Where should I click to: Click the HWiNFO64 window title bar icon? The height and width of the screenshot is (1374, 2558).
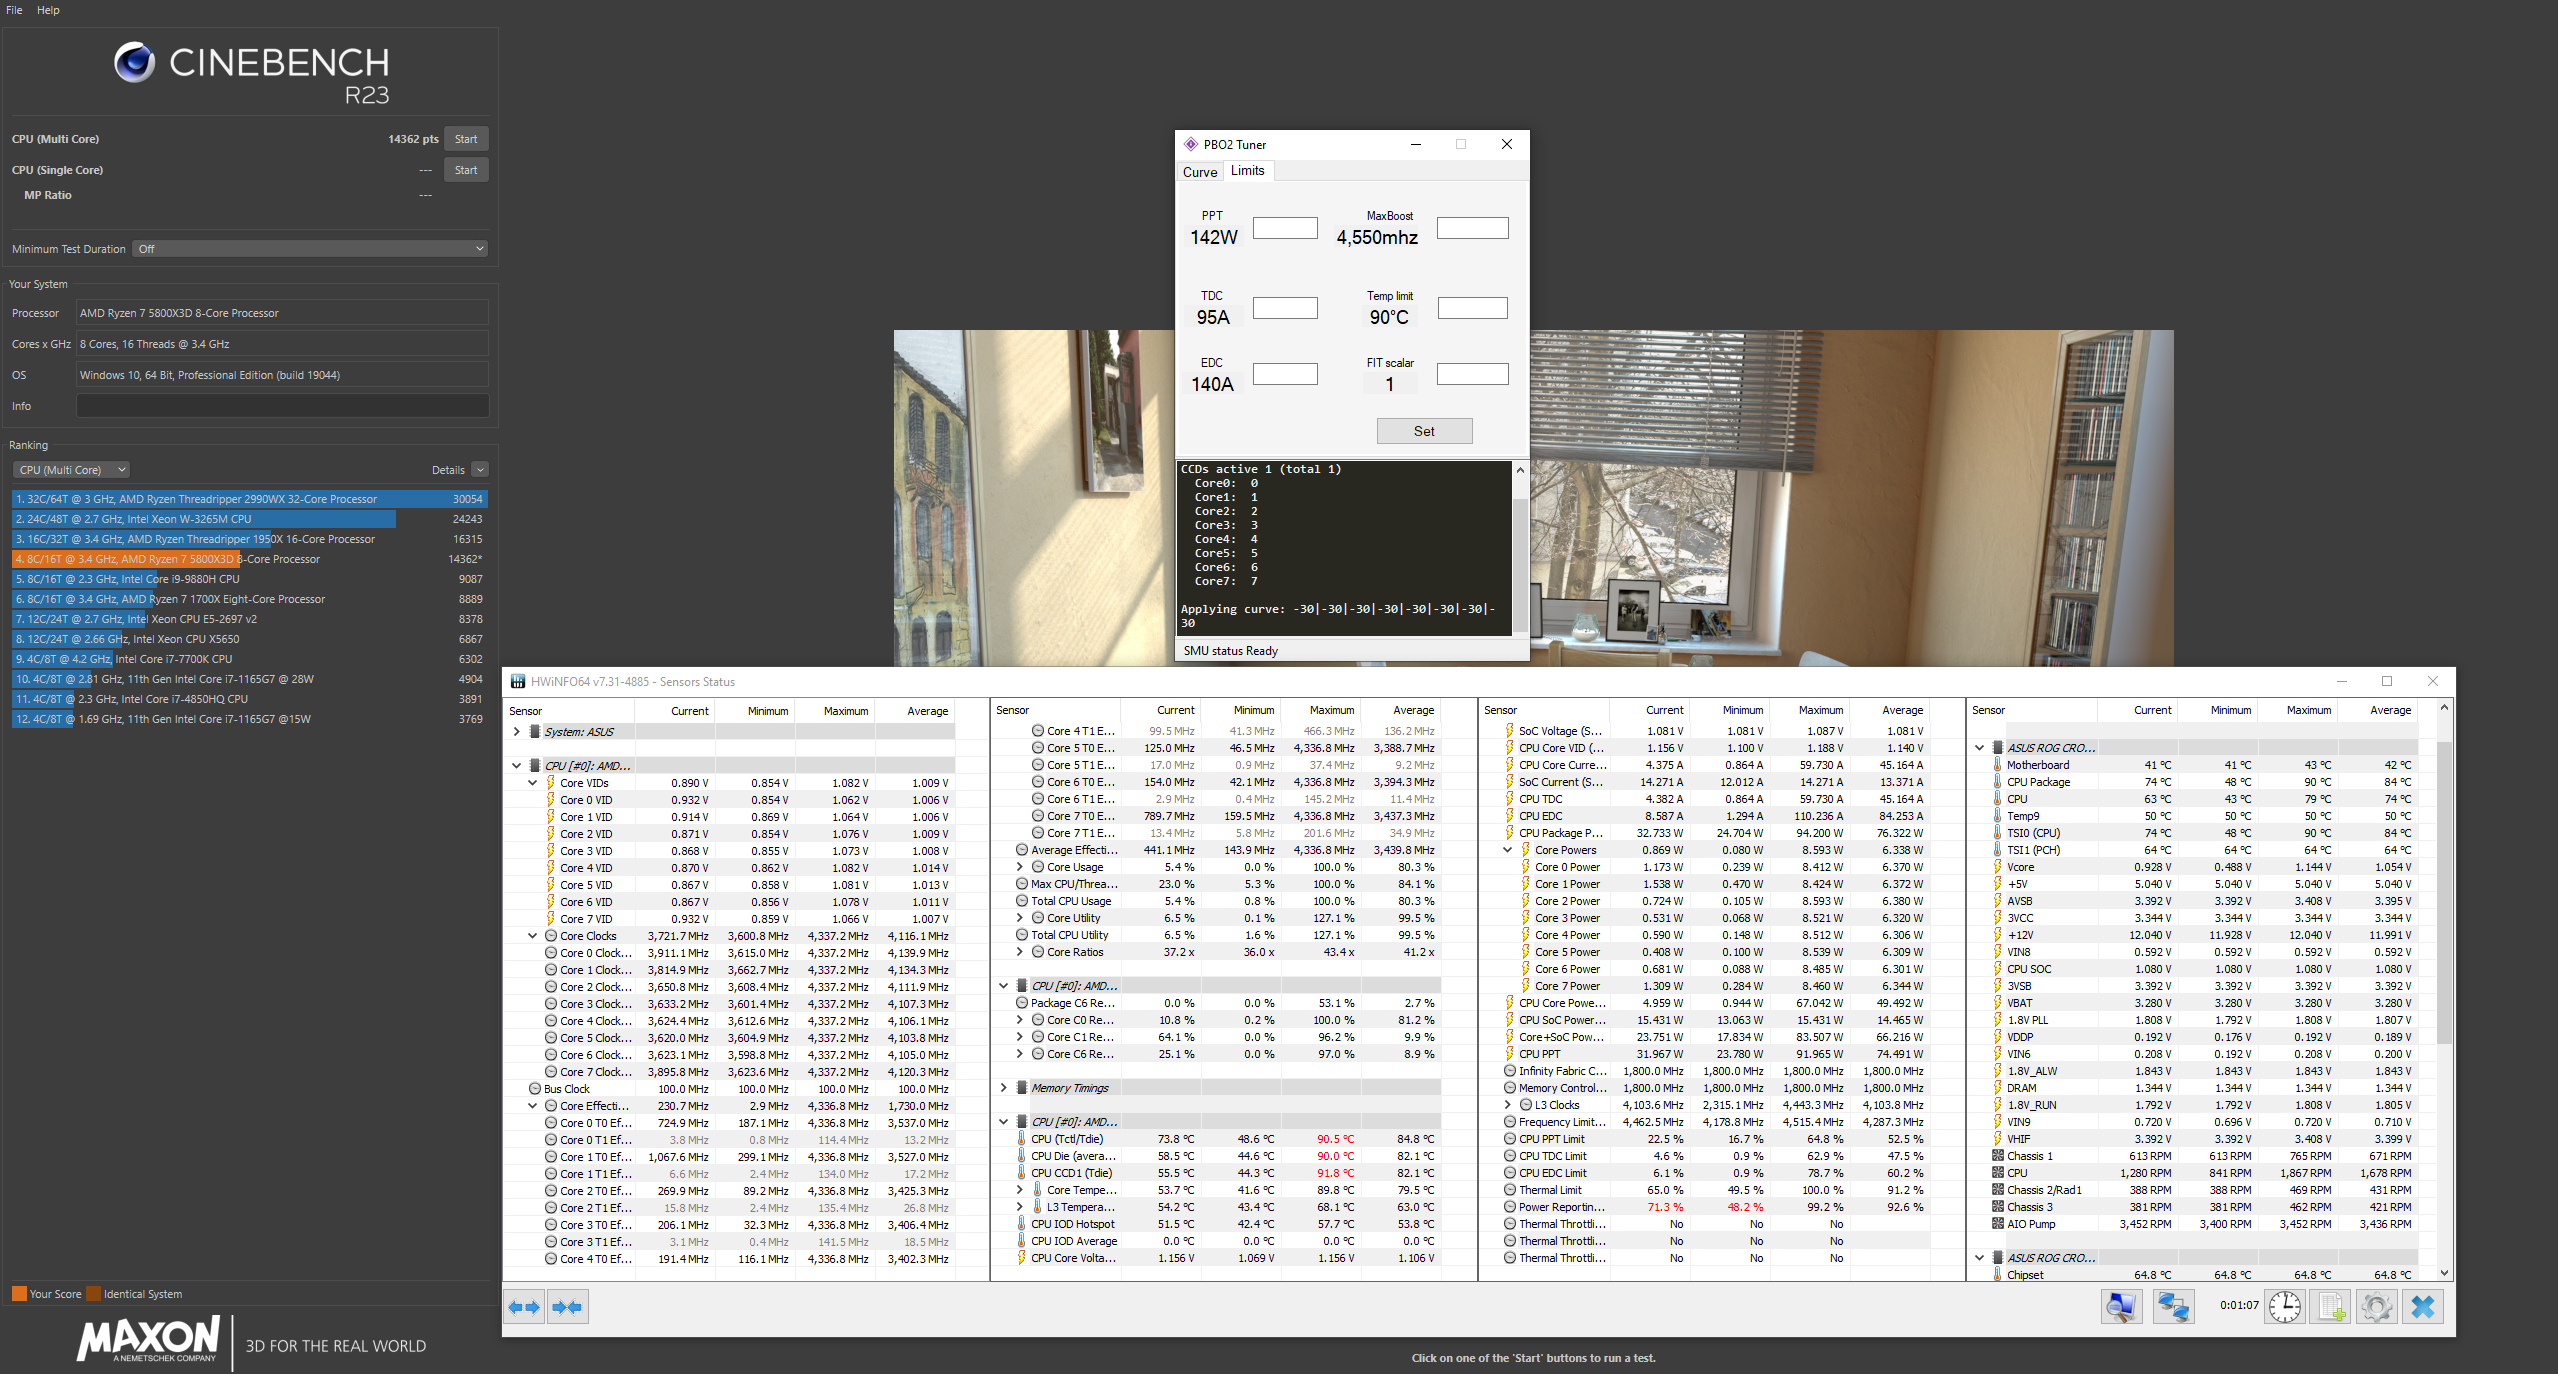518,681
